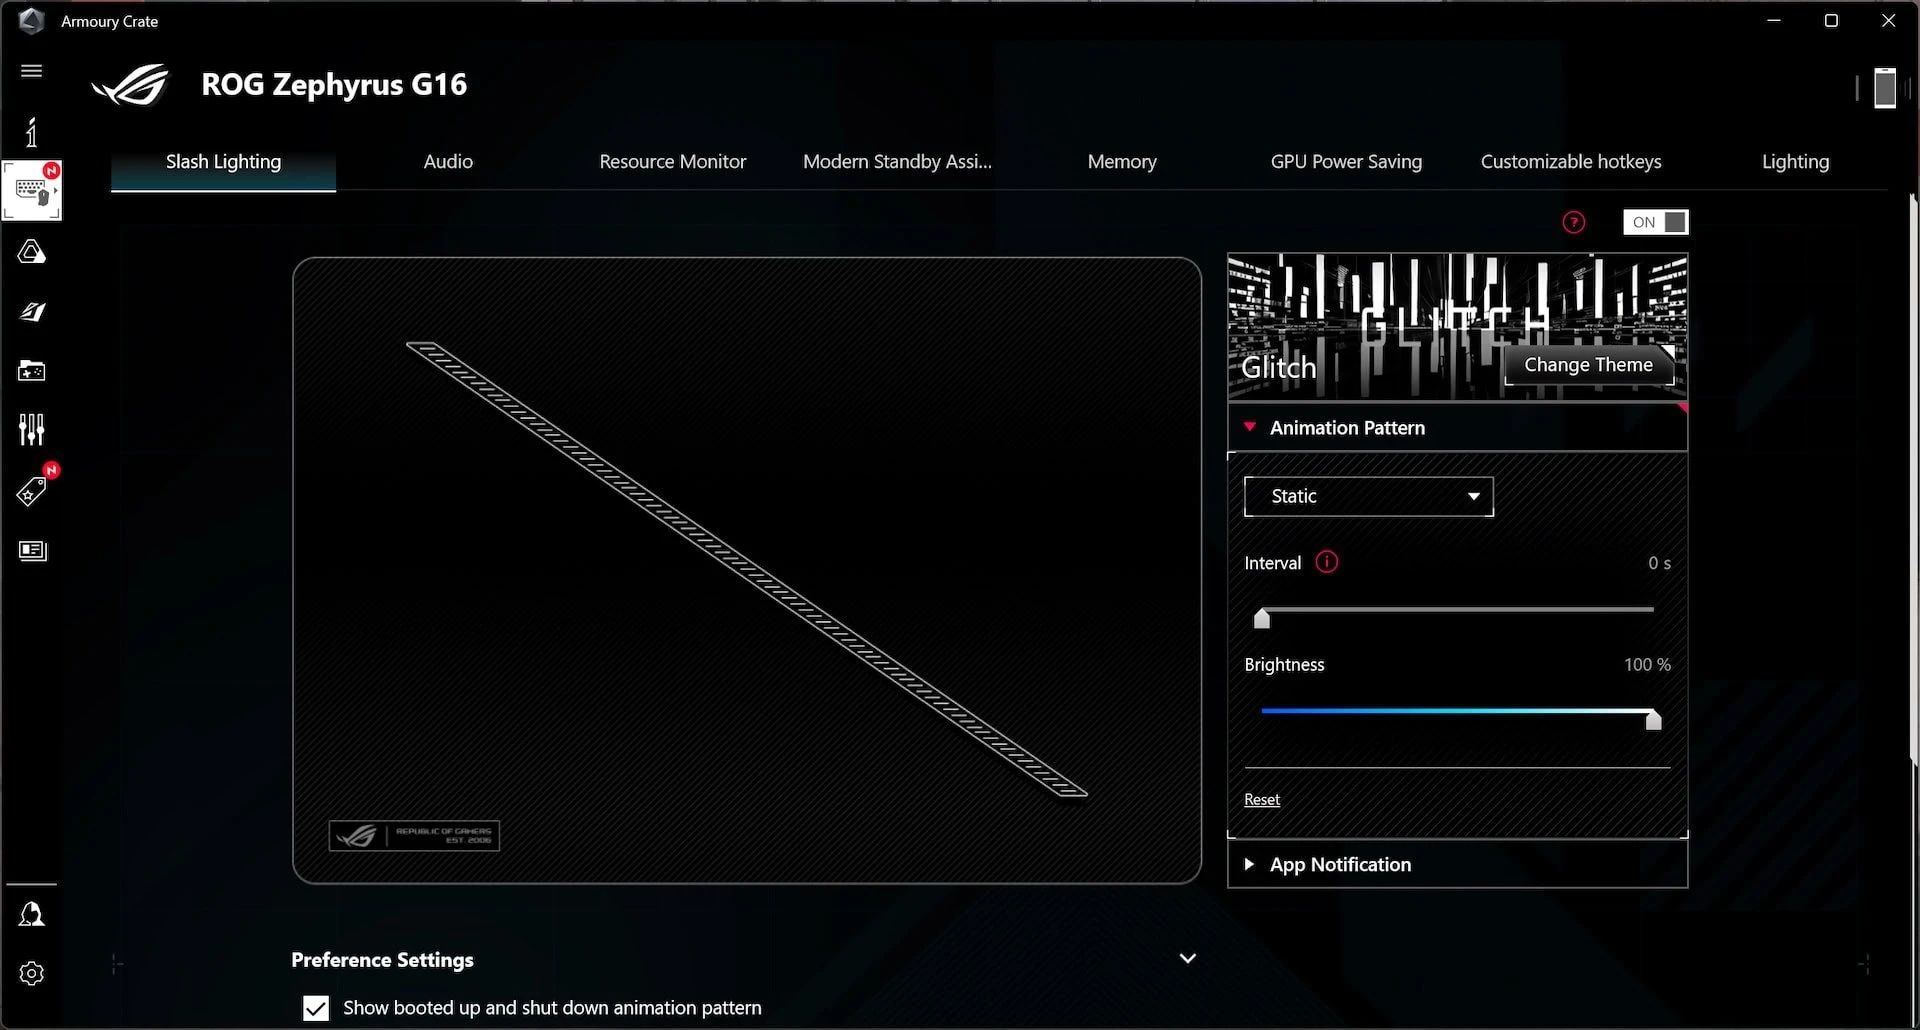Image resolution: width=1920 pixels, height=1030 pixels.
Task: Click the slash lighting preview strip
Action: pyautogui.click(x=746, y=570)
